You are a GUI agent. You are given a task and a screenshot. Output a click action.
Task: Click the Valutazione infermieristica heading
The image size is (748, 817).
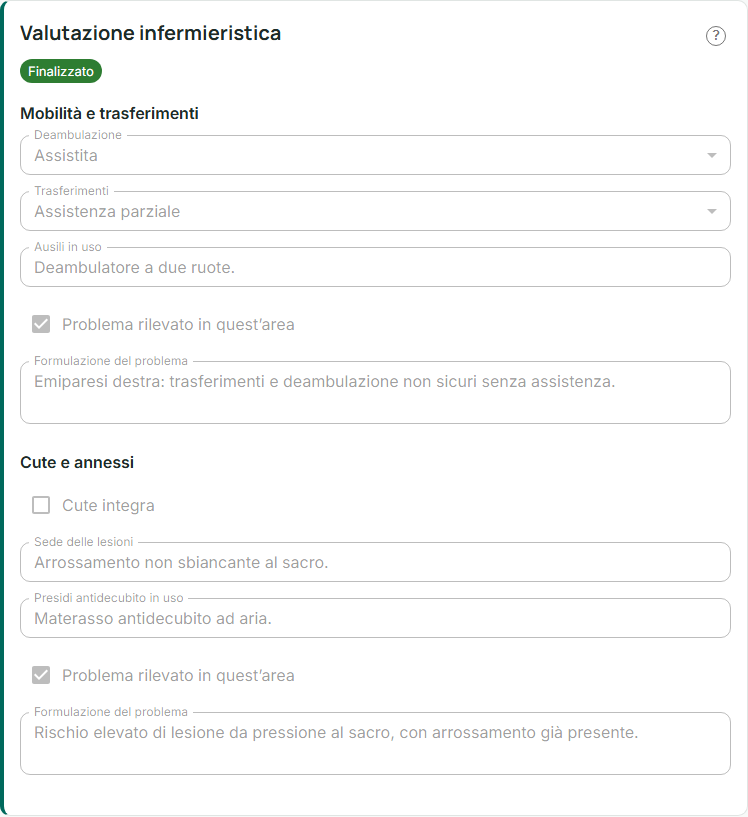pyautogui.click(x=151, y=33)
